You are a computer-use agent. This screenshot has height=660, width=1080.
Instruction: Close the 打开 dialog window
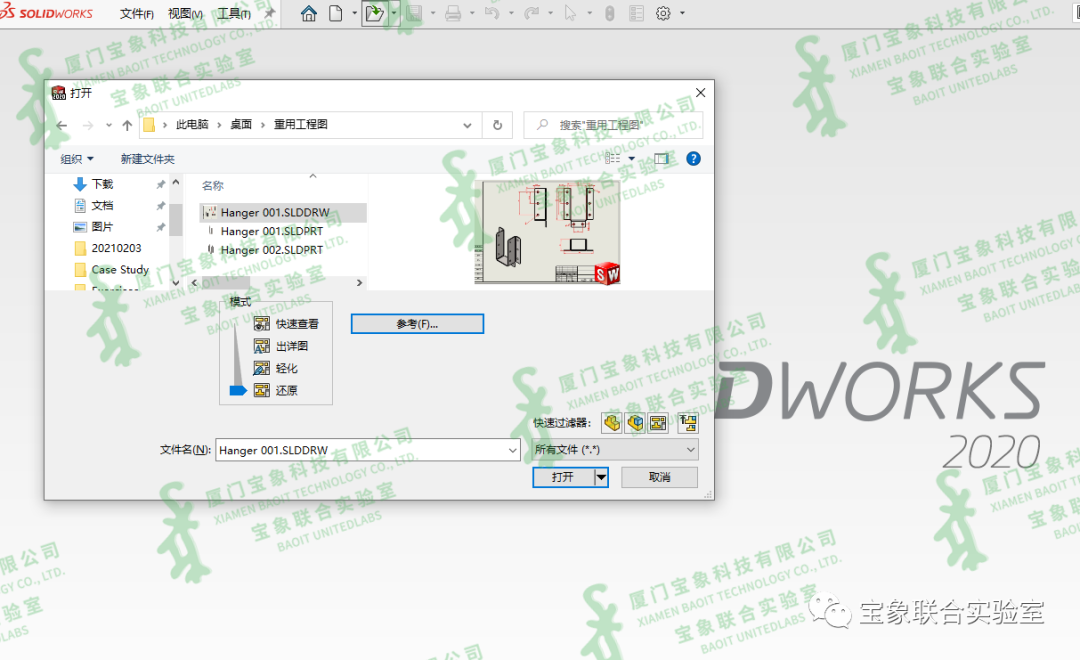700,92
